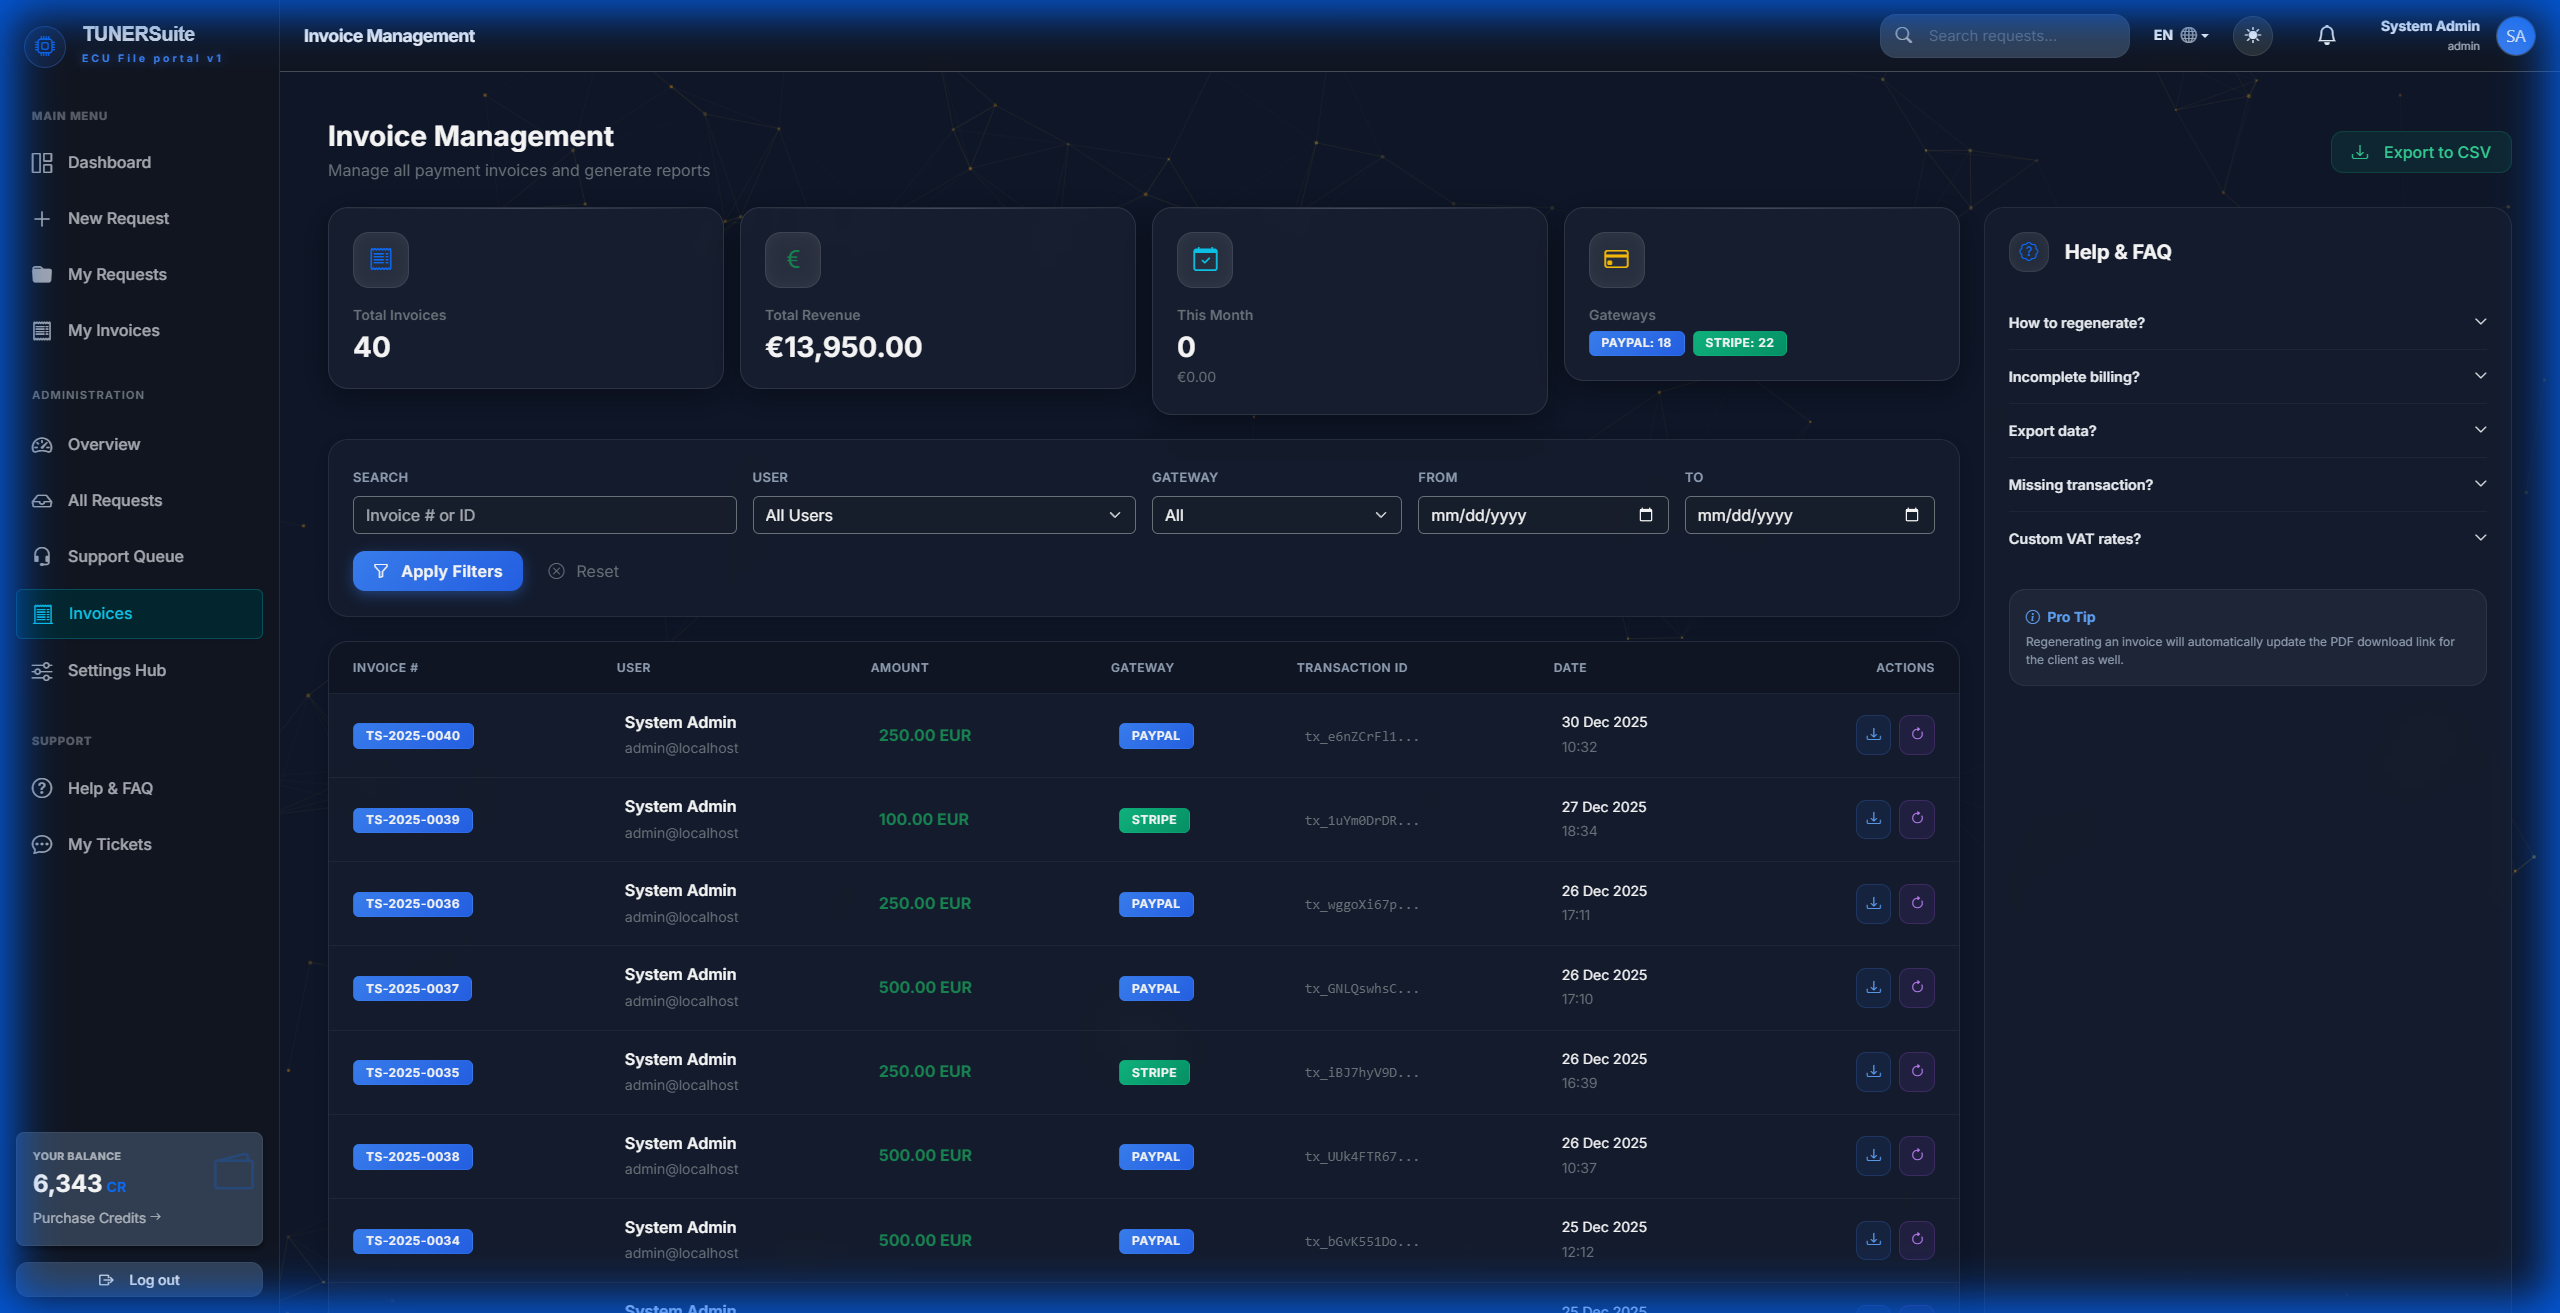Open the Gateway filter dropdown
The width and height of the screenshot is (2560, 1313).
pos(1275,515)
